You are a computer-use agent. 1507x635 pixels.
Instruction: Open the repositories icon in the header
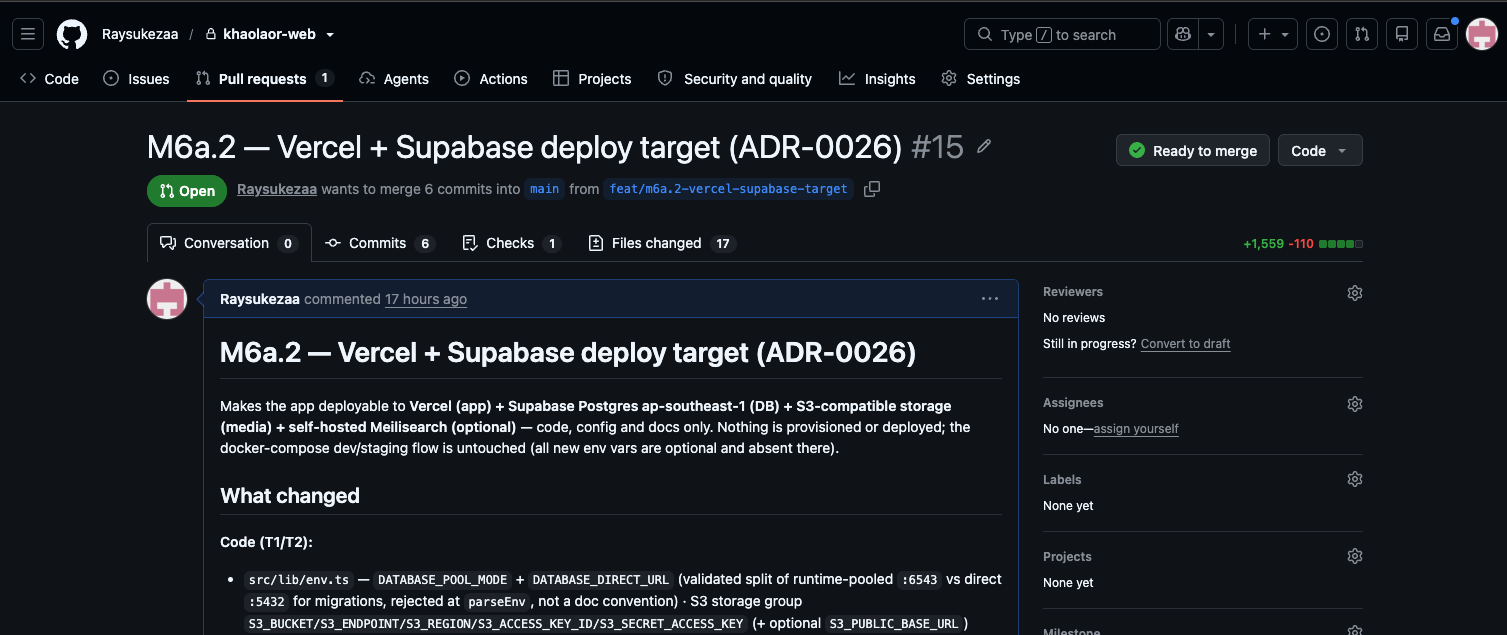tap(1402, 34)
